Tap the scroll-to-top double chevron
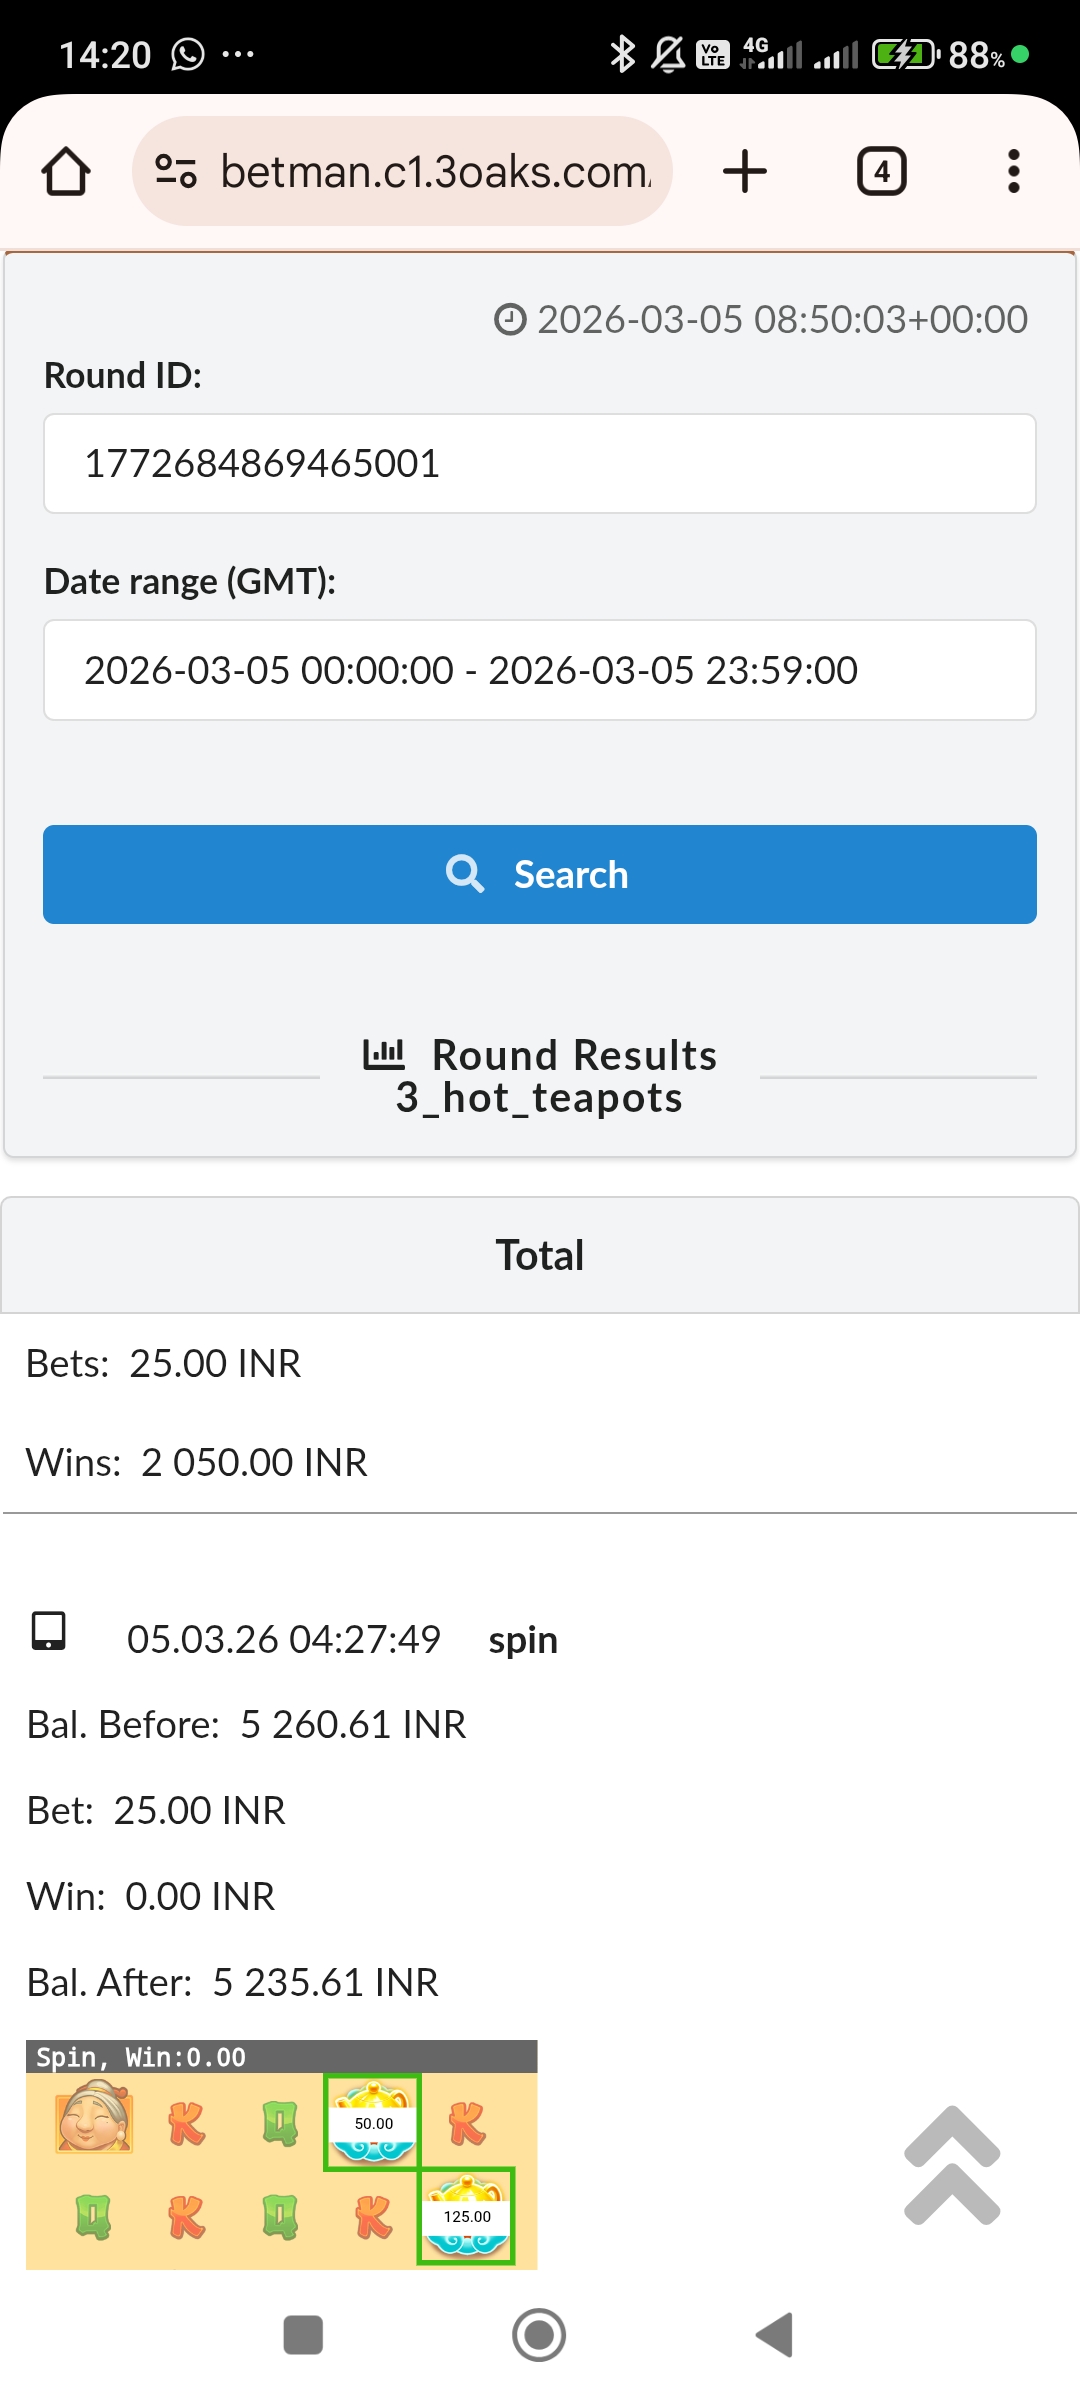The height and width of the screenshot is (2400, 1080). [x=952, y=2166]
